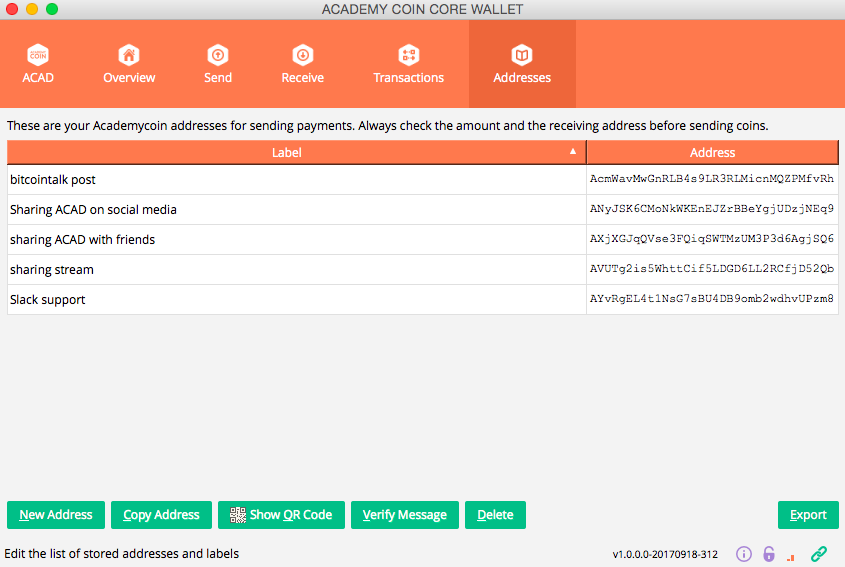Image resolution: width=845 pixels, height=567 pixels.
Task: Click the QR code icon on Show QR Code
Action: [x=238, y=515]
